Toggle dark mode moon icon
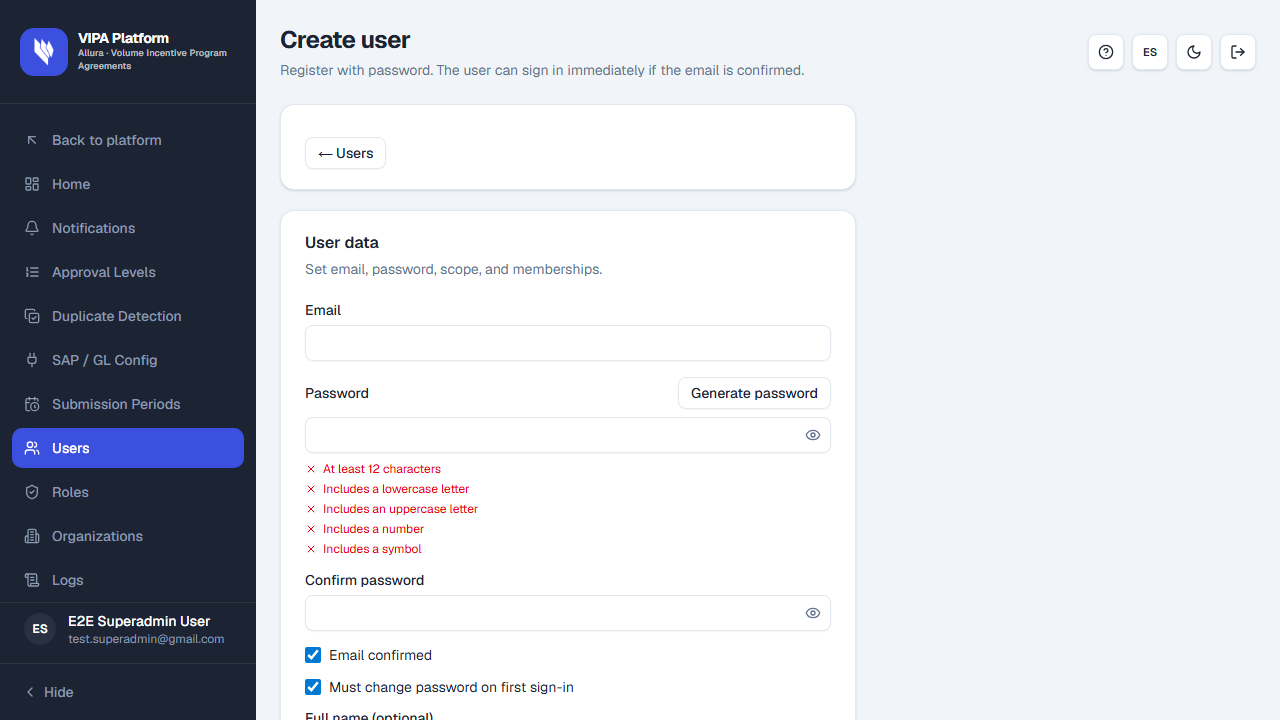The height and width of the screenshot is (720, 1280). (1194, 52)
